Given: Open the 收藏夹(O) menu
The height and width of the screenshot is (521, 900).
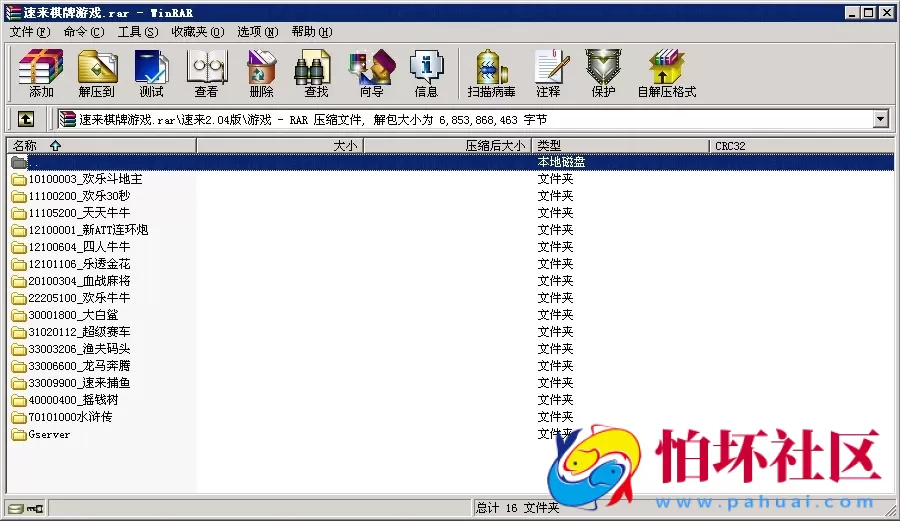Looking at the screenshot, I should click(198, 32).
